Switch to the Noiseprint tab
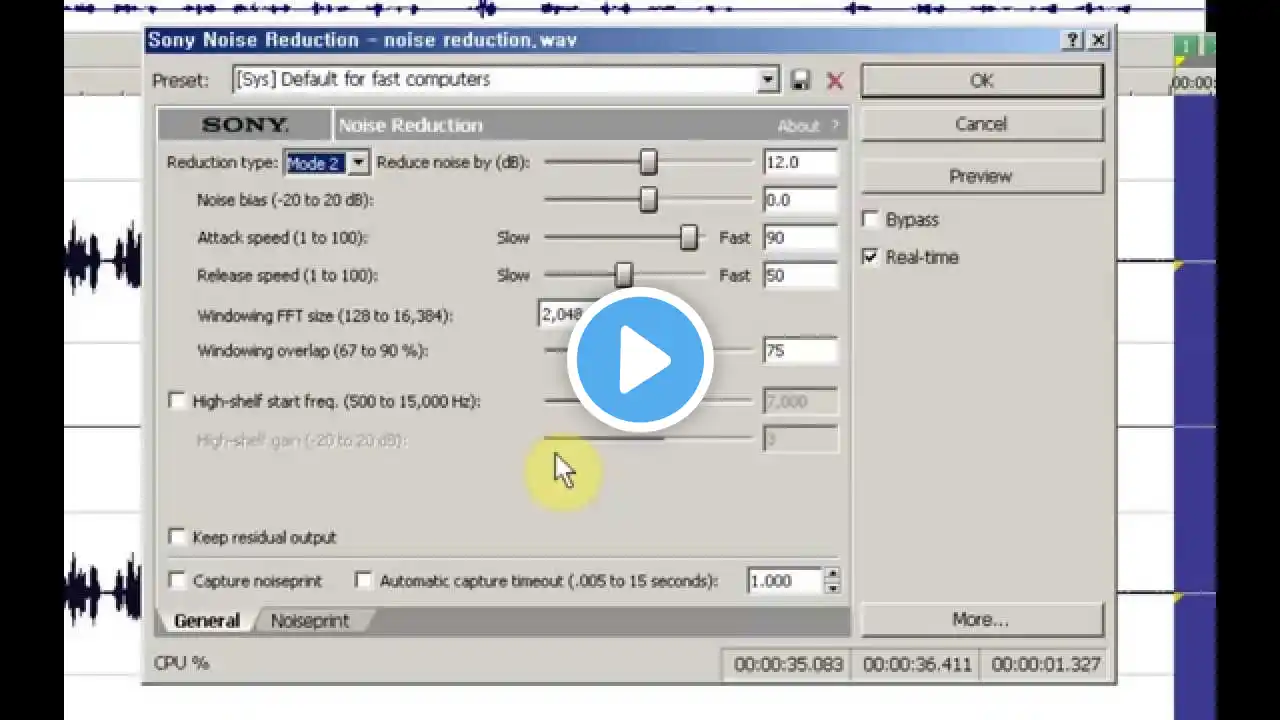1280x720 pixels. (x=310, y=621)
